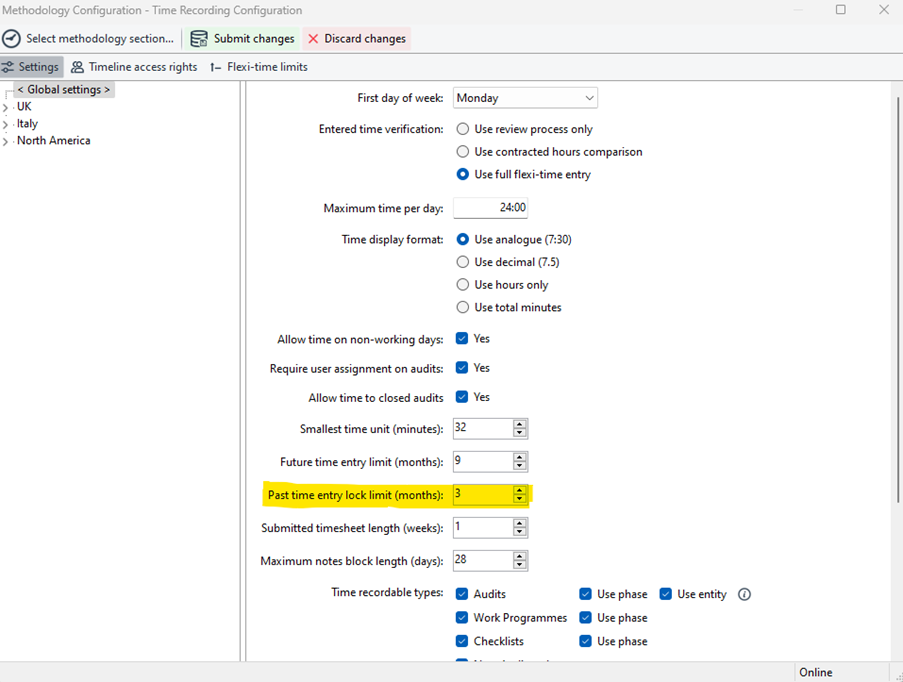Decrease Maximum notes block length days
The image size is (903, 682).
click(x=519, y=564)
